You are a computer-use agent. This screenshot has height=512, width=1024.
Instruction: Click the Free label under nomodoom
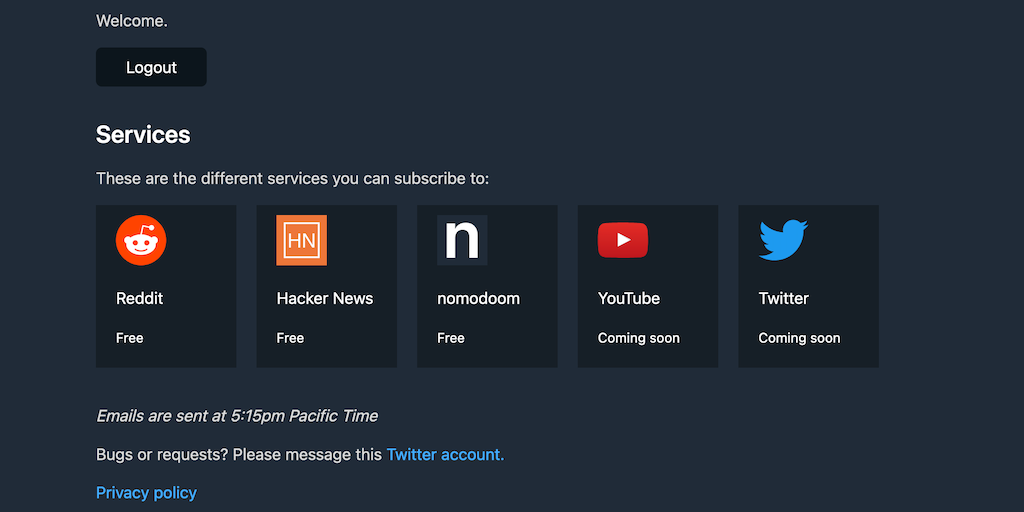[451, 338]
